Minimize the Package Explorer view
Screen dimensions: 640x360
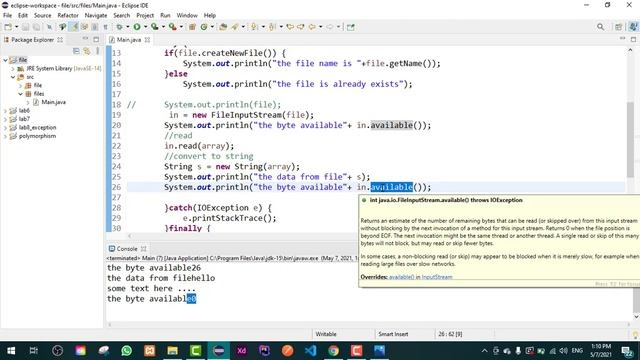tap(85, 39)
